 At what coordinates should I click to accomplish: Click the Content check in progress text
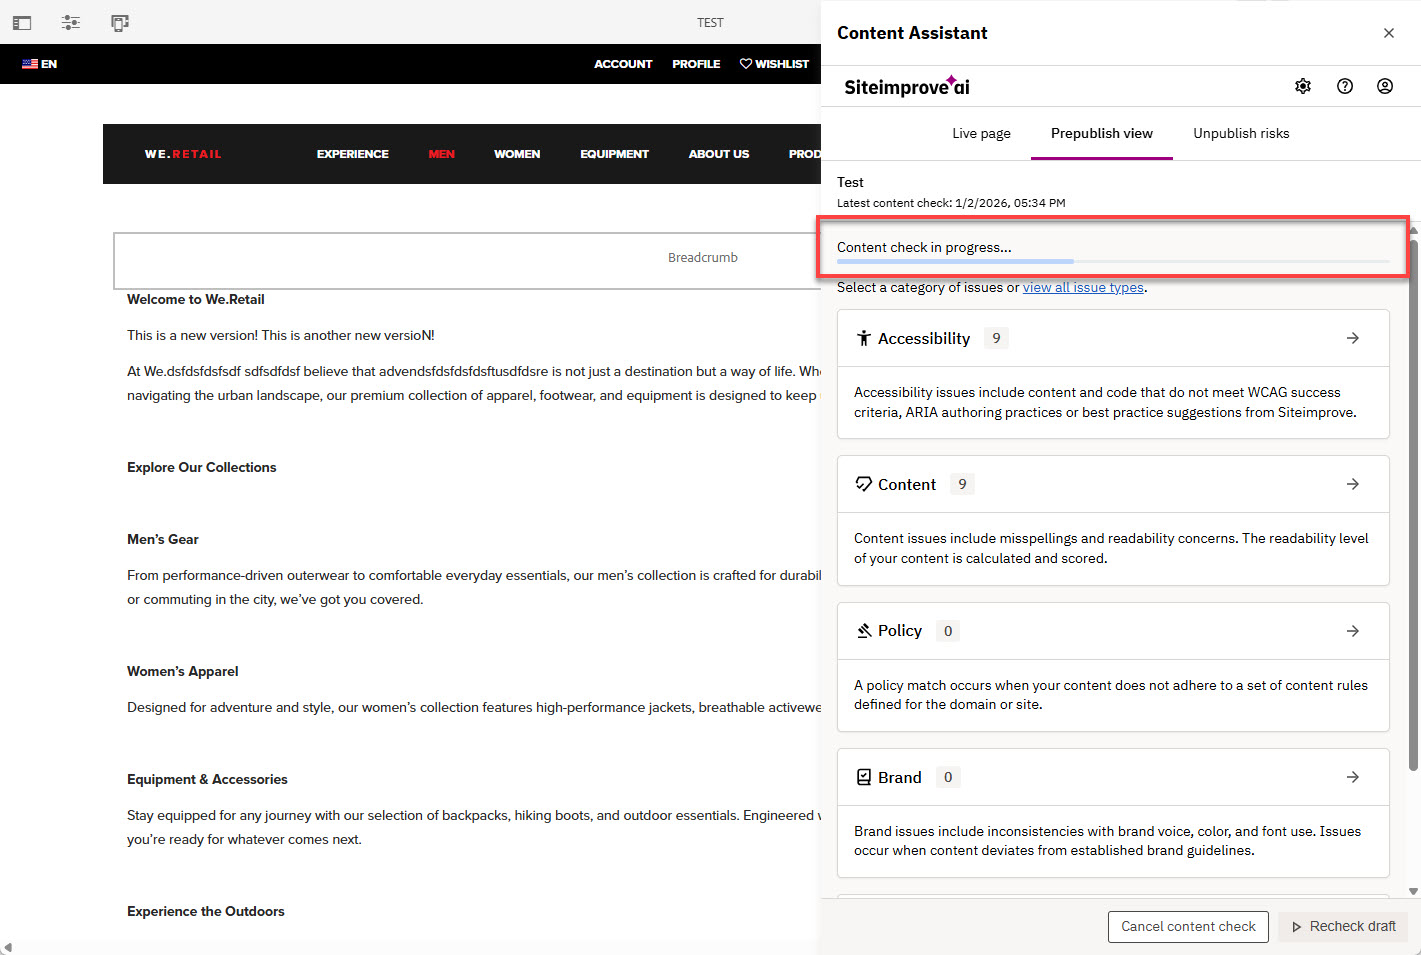pyautogui.click(x=924, y=247)
